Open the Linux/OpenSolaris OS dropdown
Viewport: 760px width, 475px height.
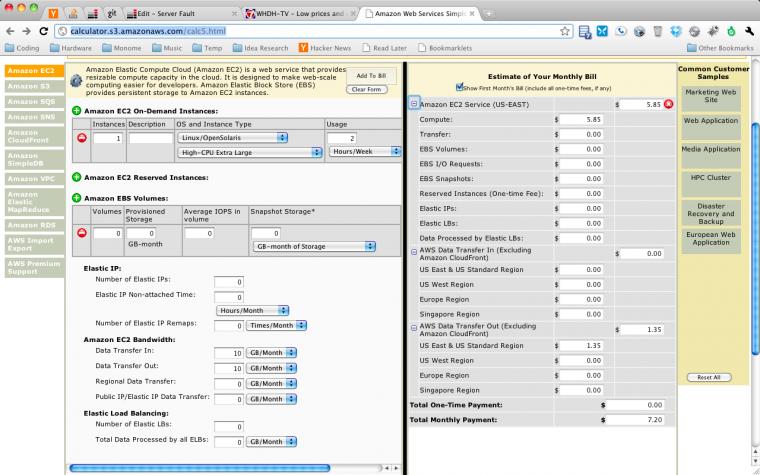tap(233, 138)
